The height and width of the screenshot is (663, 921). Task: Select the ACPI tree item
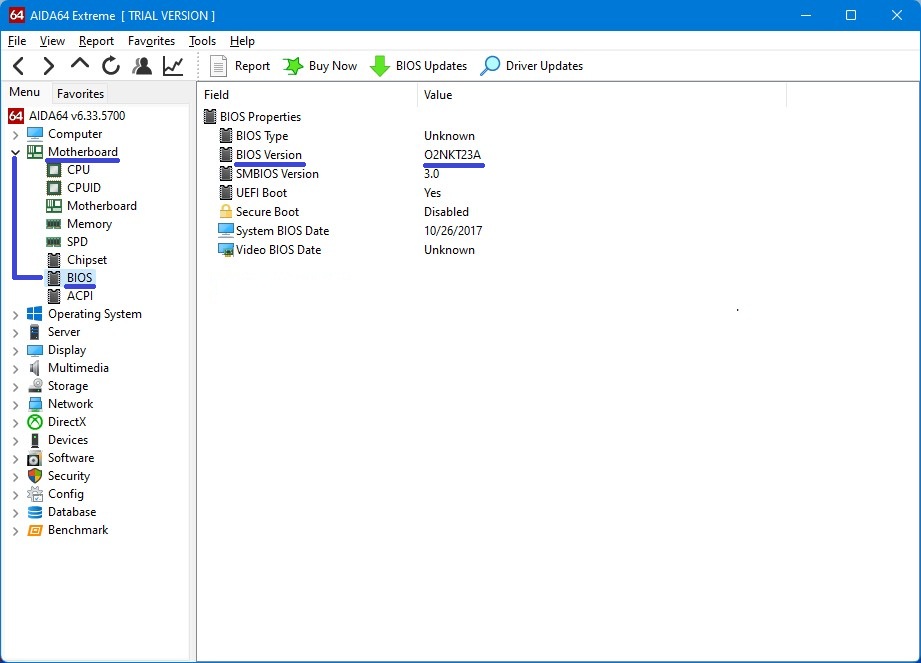pyautogui.click(x=79, y=296)
